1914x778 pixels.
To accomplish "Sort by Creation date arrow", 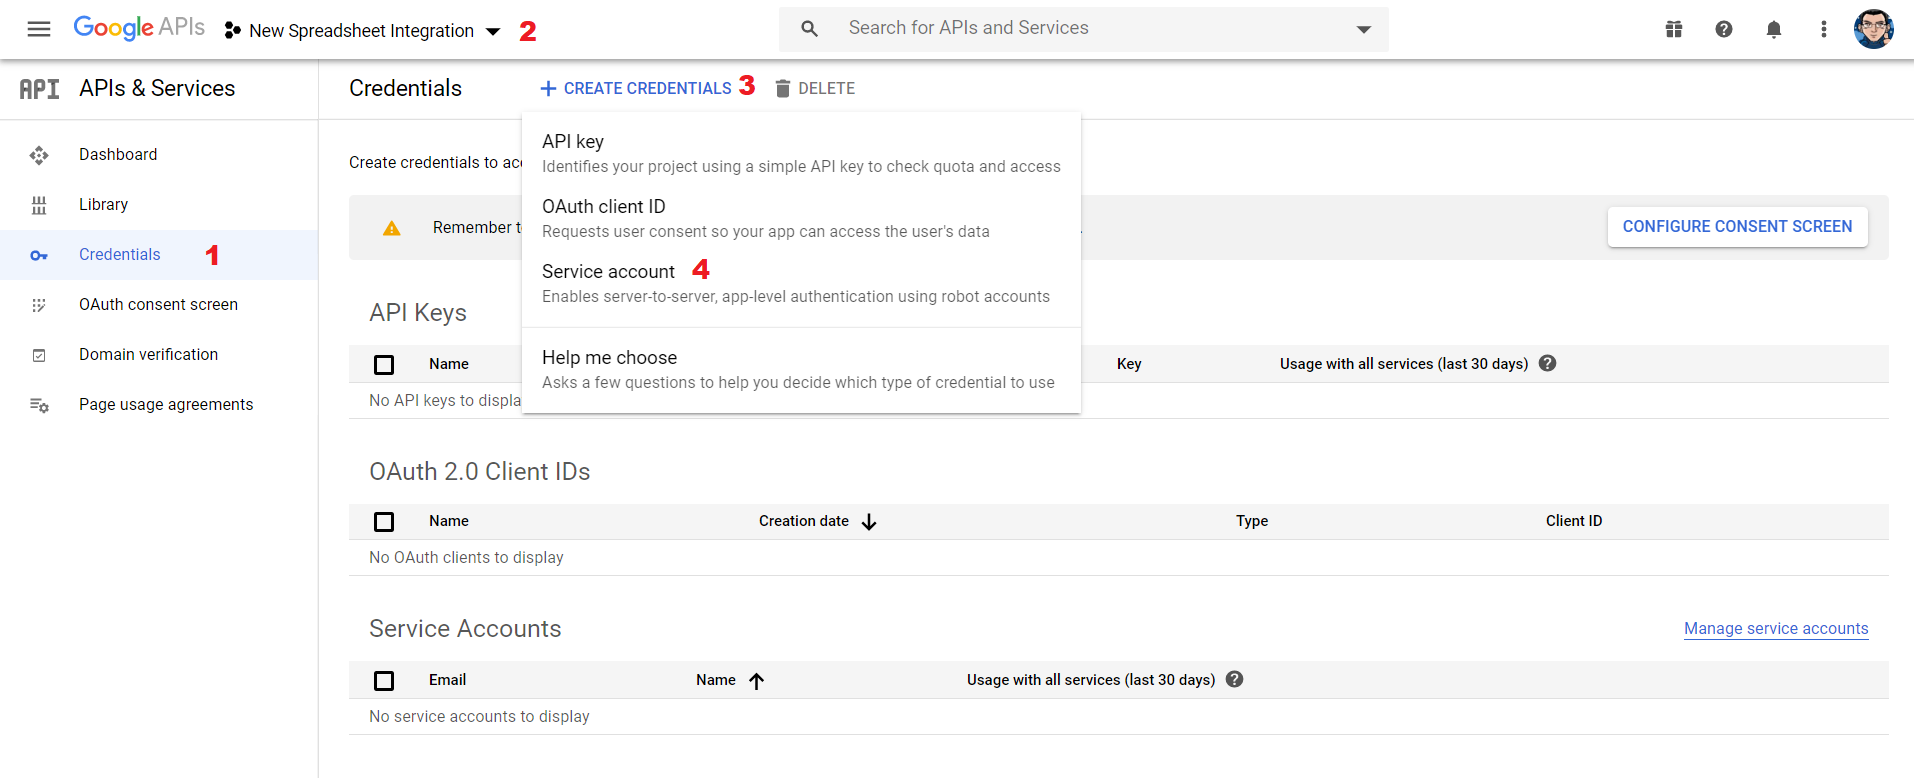I will click(x=869, y=521).
